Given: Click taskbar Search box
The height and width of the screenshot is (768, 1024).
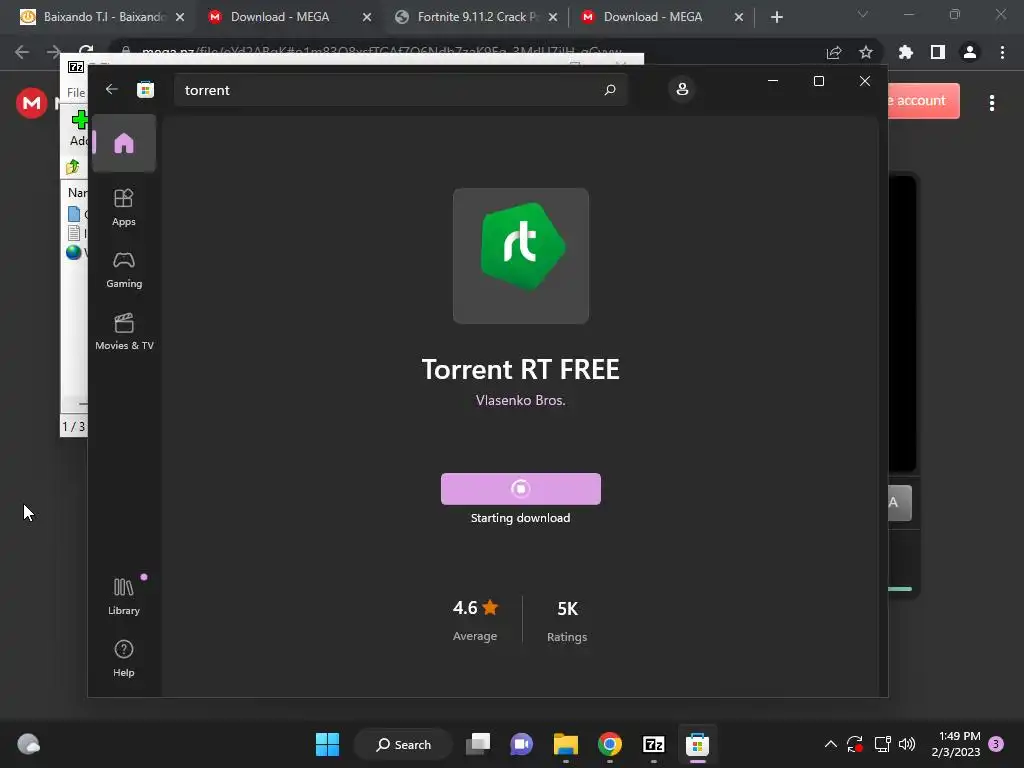Looking at the screenshot, I should point(403,744).
